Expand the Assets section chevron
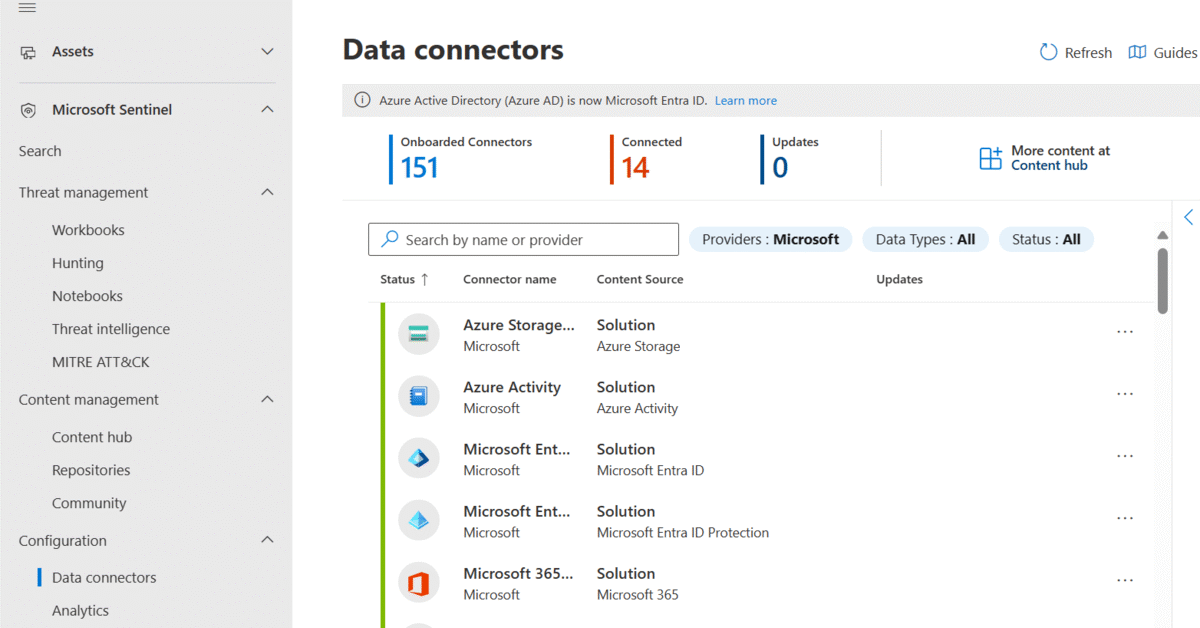 click(267, 51)
